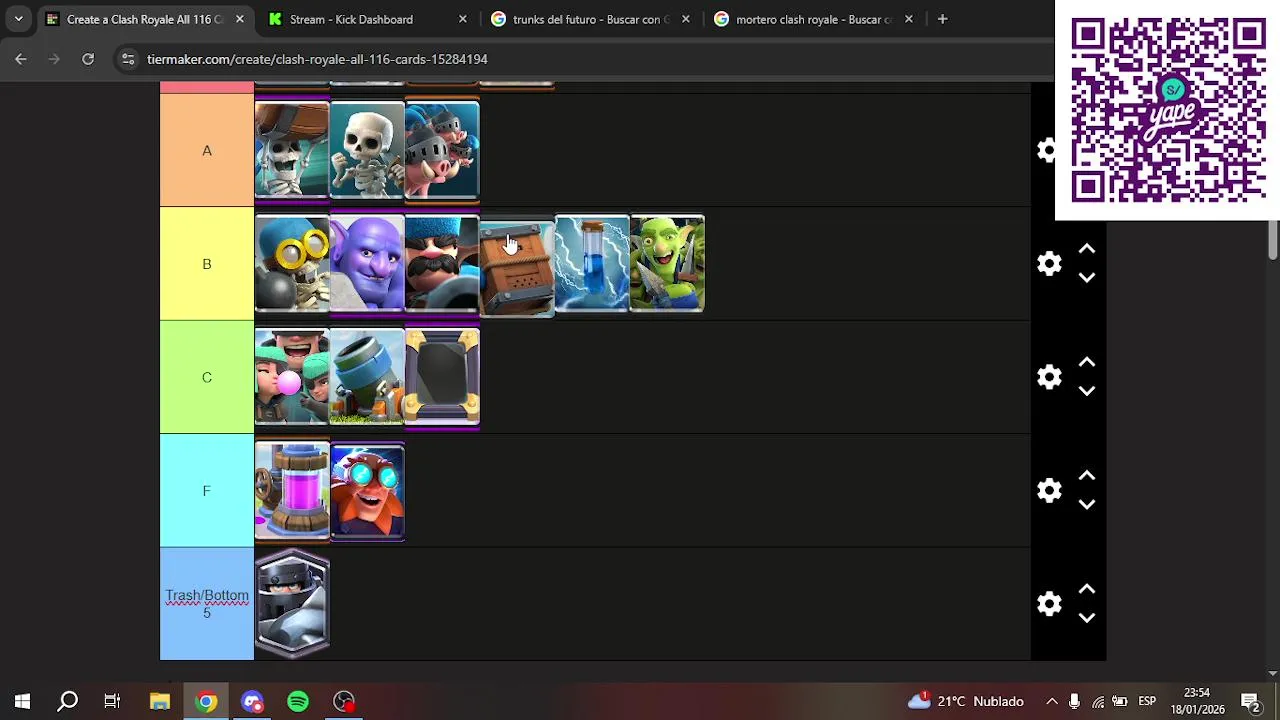Viewport: 1280px width, 720px height.
Task: Open the weather widget showing 21°C Nublado
Action: click(x=966, y=701)
